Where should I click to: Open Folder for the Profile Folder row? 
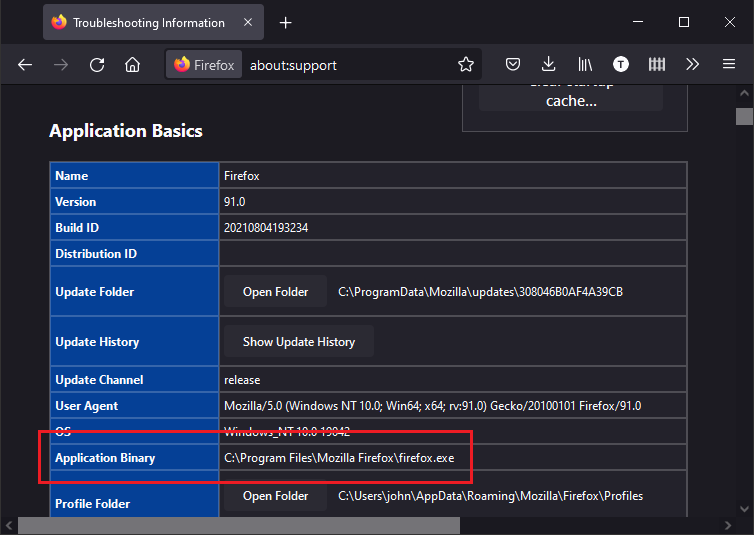click(275, 496)
